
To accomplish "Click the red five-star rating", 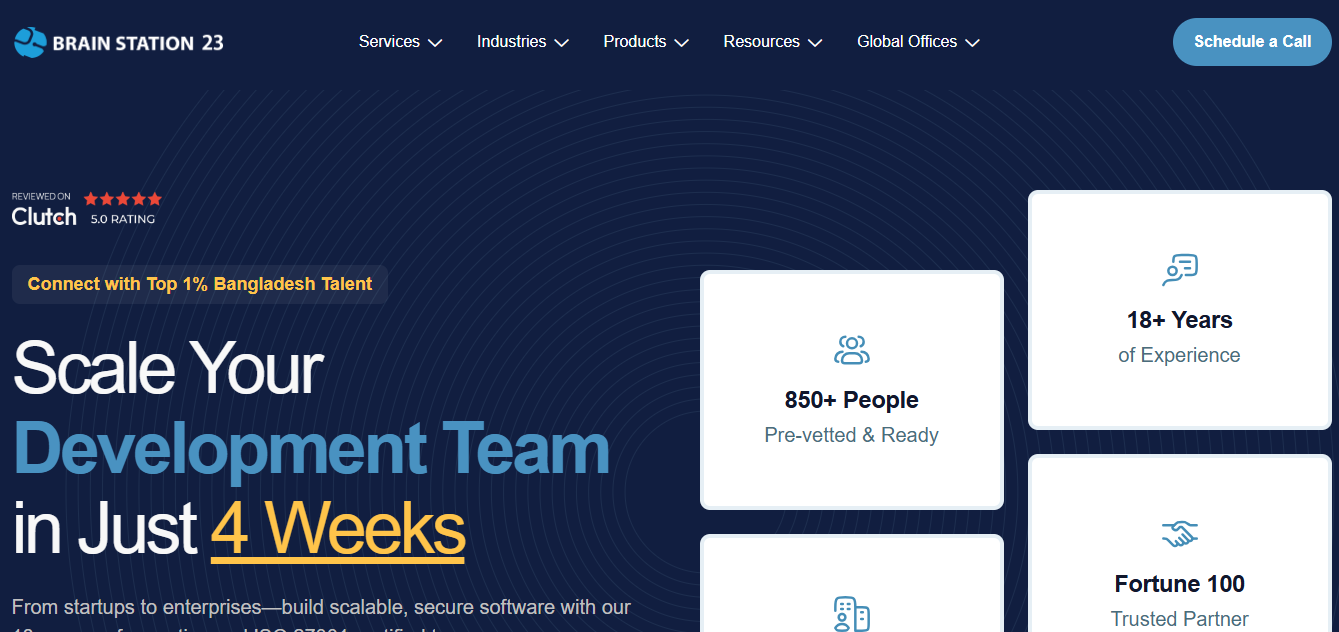I will tap(122, 199).
